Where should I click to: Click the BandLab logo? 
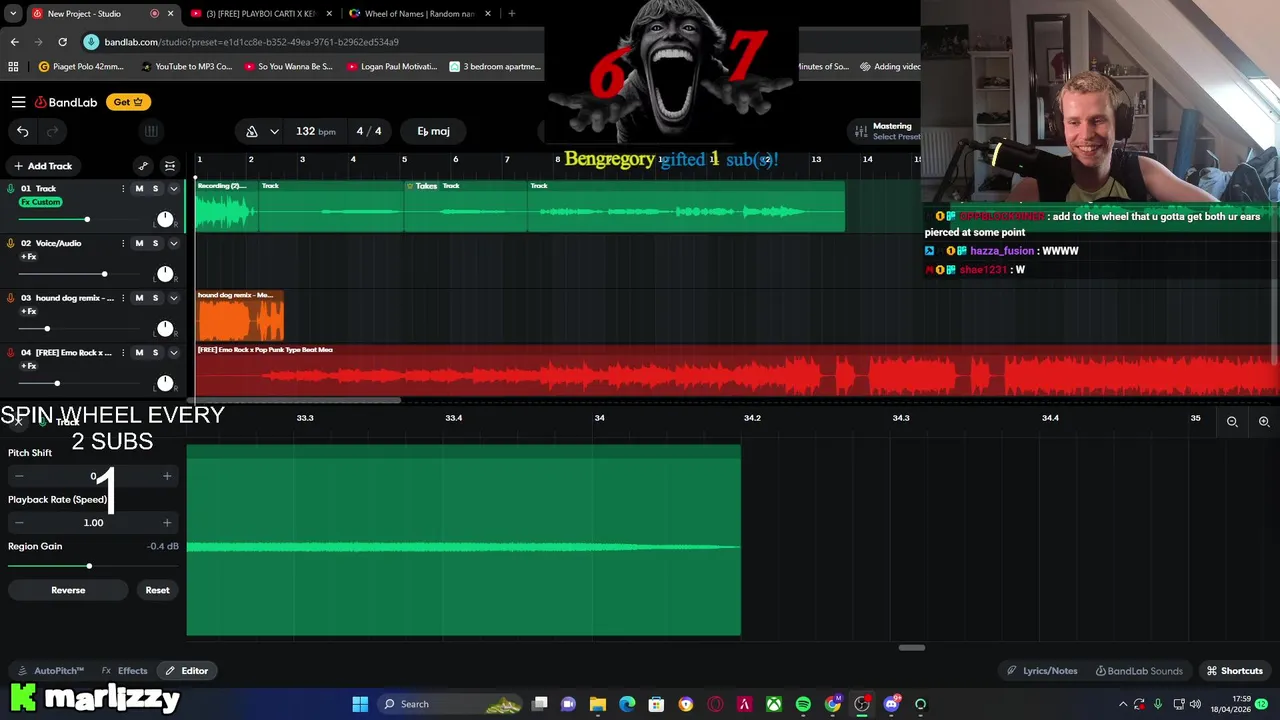pyautogui.click(x=66, y=102)
